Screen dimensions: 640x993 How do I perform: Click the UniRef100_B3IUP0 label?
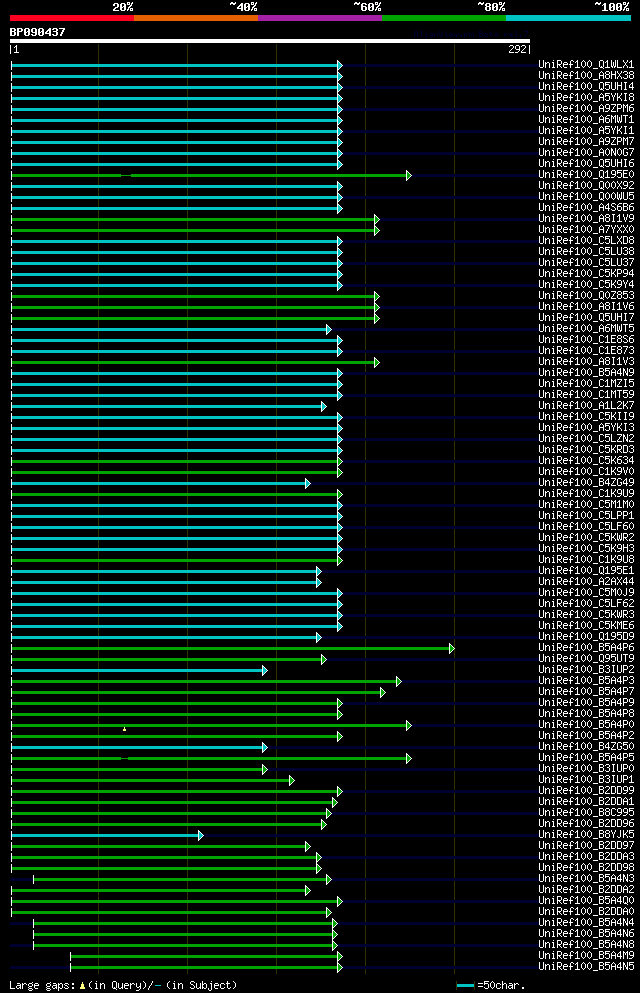[586, 769]
